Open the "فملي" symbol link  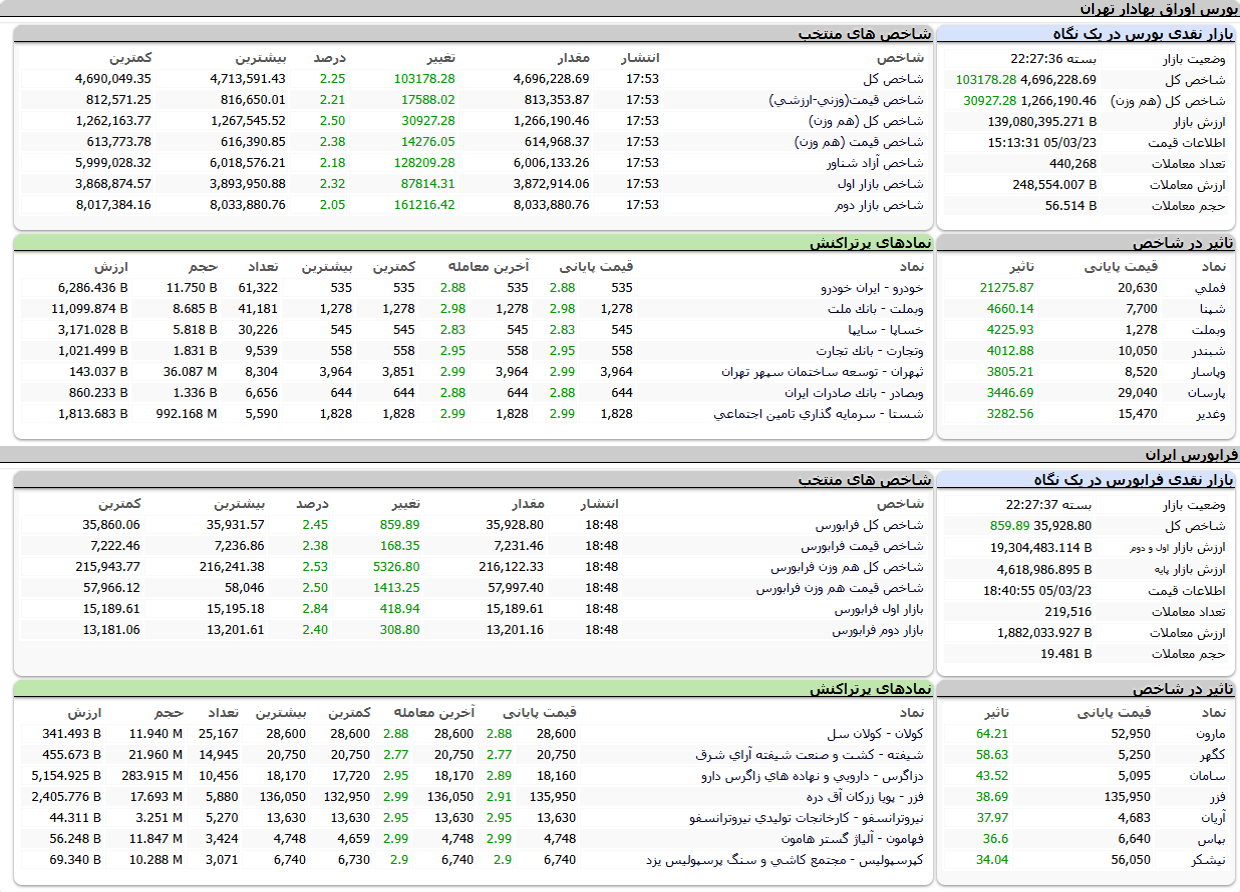click(1212, 288)
